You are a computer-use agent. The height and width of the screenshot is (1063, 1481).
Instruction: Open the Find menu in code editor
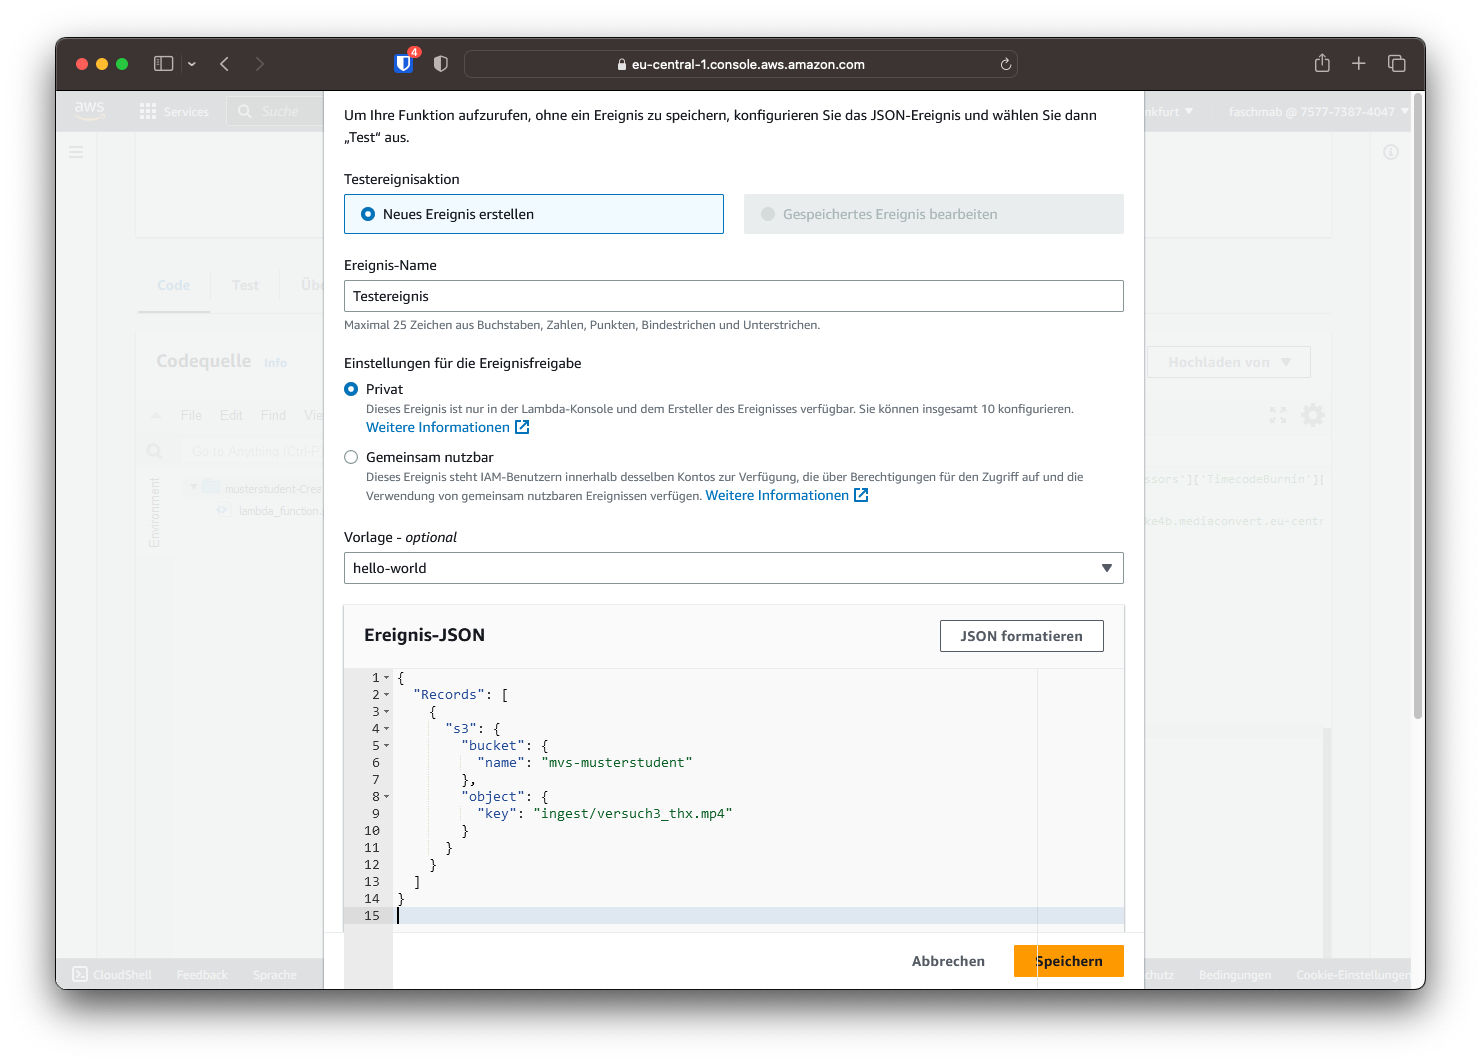pyautogui.click(x=273, y=415)
